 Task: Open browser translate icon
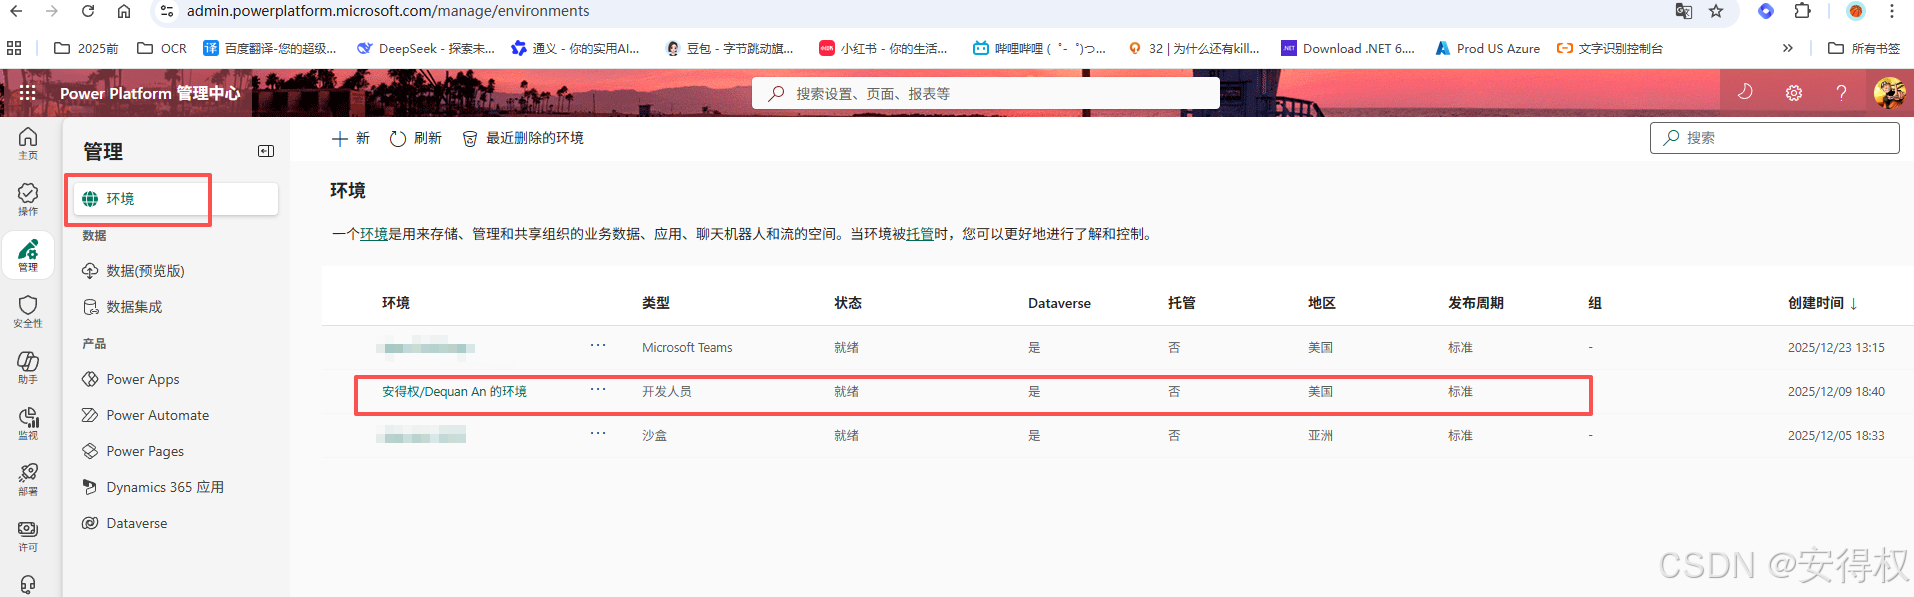click(1684, 11)
